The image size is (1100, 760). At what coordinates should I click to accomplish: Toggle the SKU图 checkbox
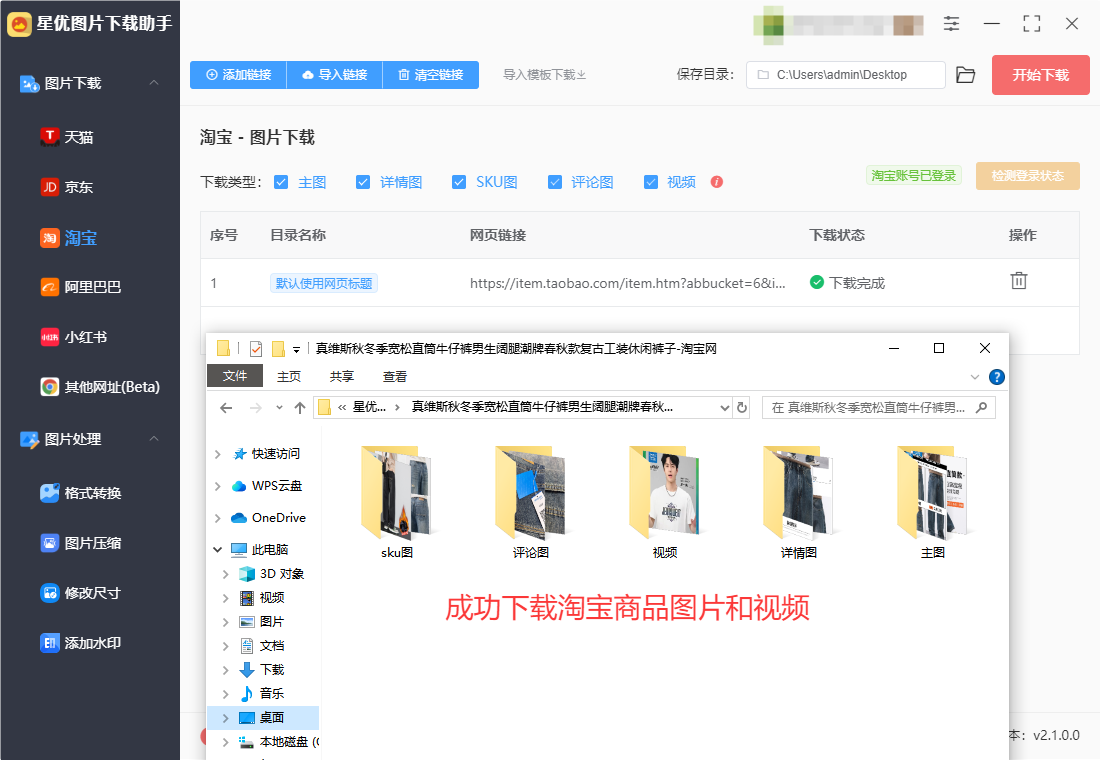459,182
